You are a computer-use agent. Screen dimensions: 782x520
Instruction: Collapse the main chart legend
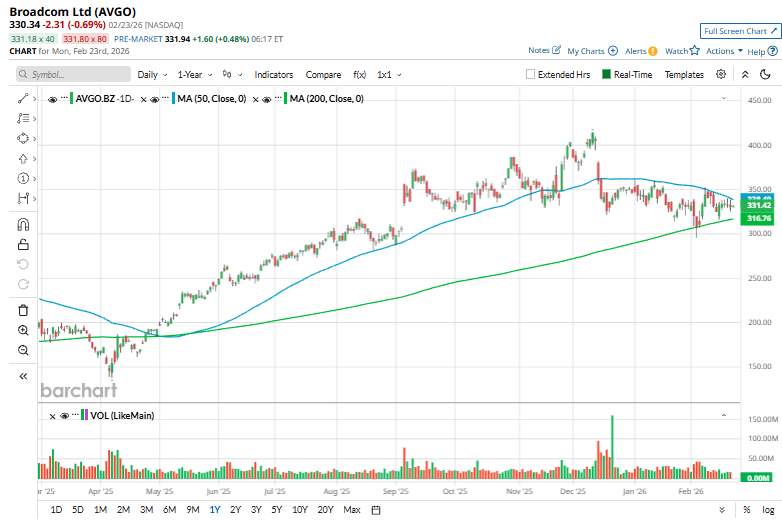coord(724,98)
